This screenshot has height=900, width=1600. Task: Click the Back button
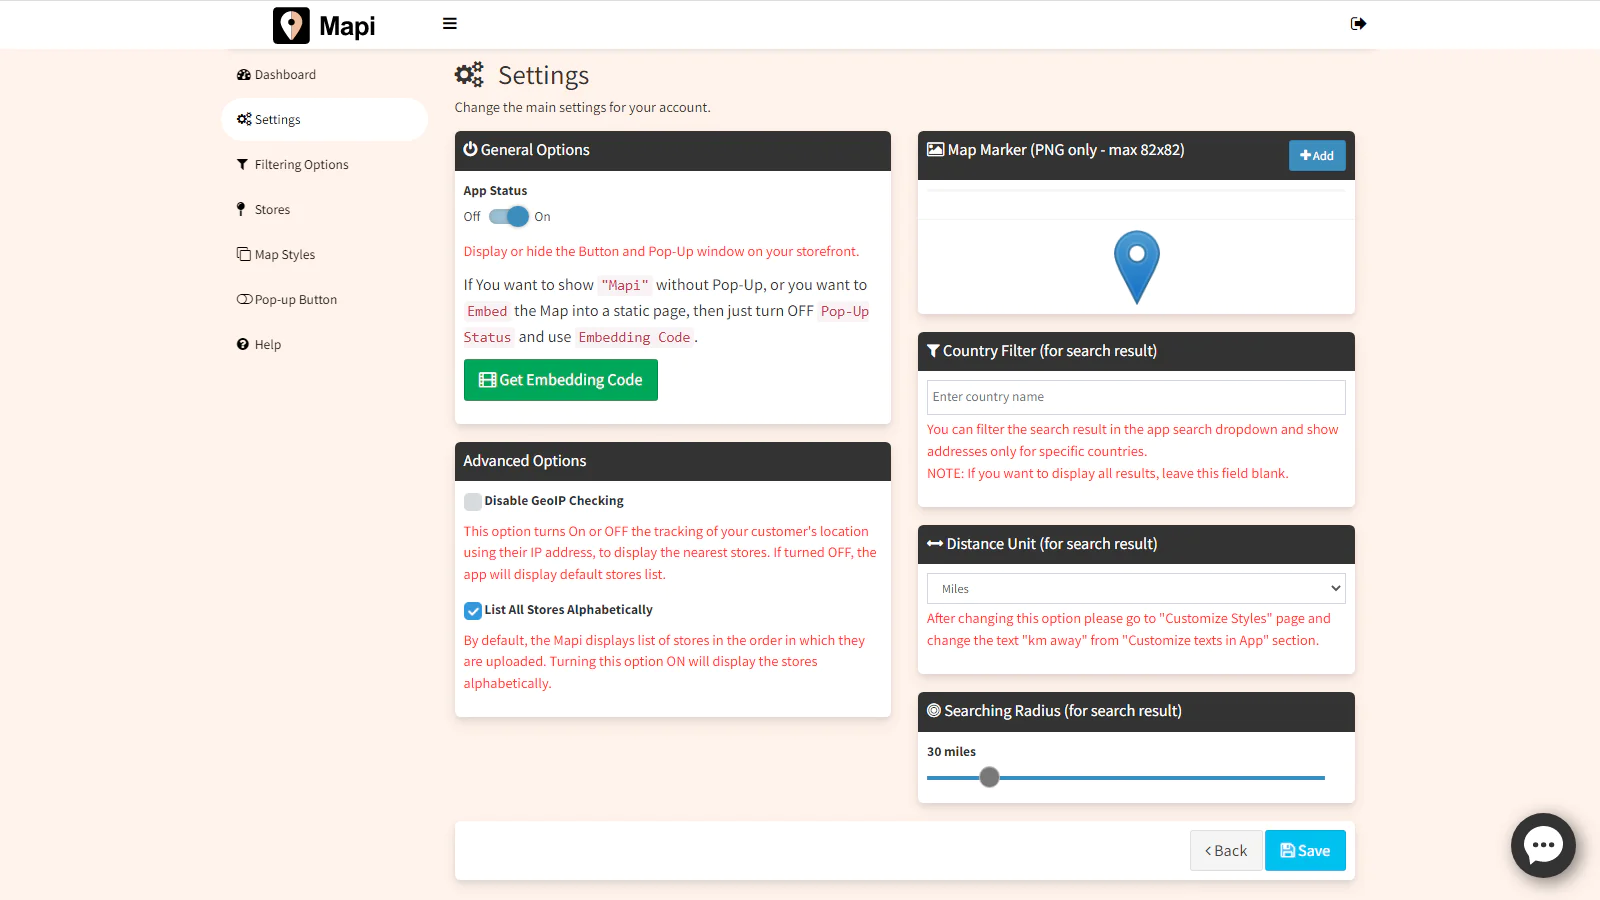1226,851
